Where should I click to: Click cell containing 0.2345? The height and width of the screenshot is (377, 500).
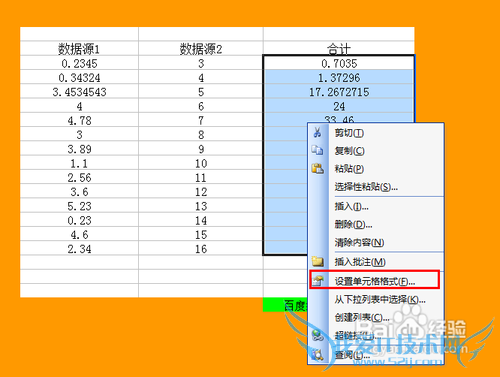tap(79, 63)
